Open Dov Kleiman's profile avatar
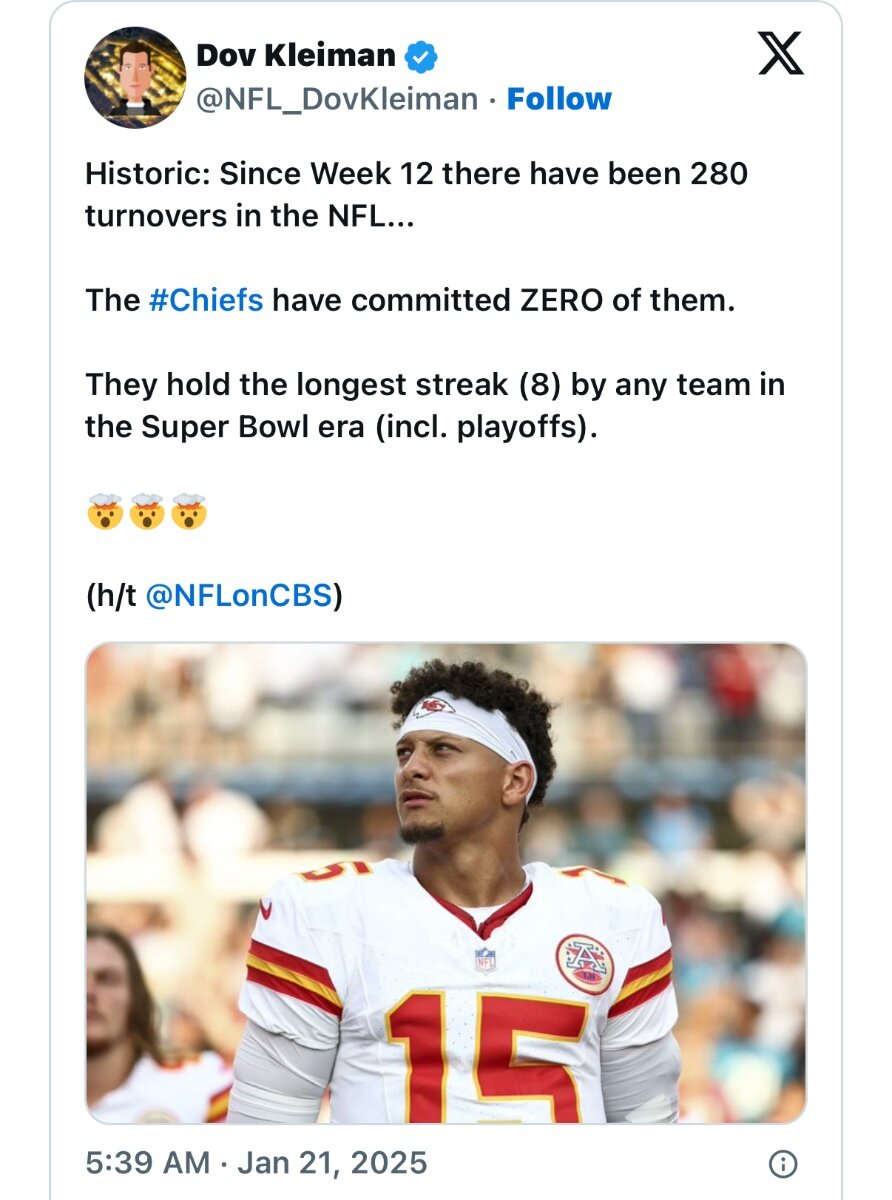 pos(135,78)
